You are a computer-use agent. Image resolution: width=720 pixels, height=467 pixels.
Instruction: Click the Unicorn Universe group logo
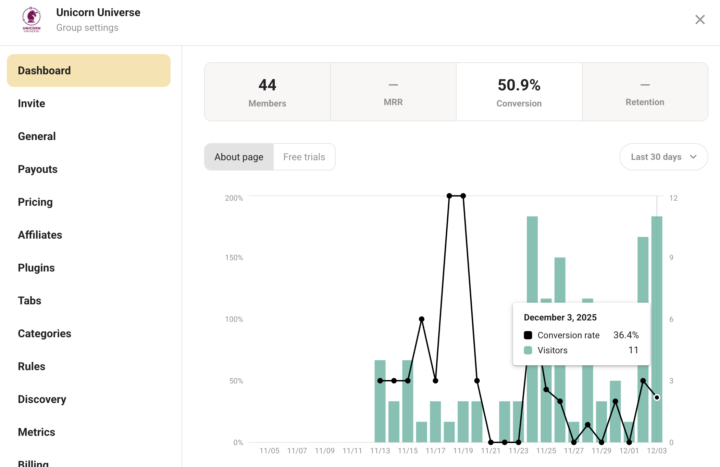click(31, 19)
